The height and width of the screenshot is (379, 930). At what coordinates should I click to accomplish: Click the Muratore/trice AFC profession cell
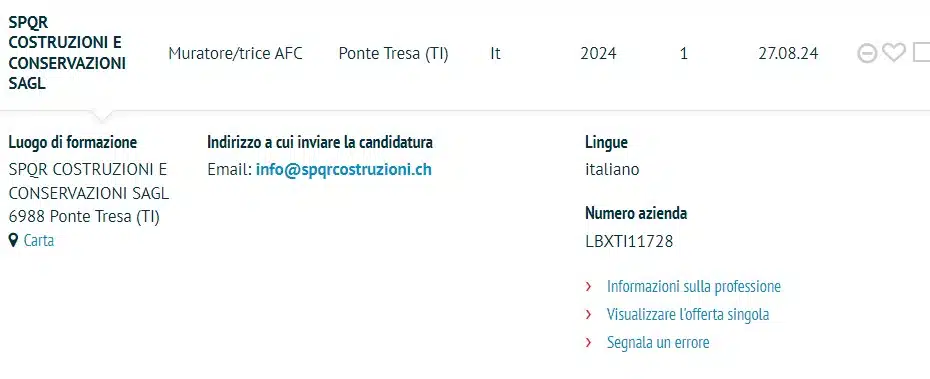coord(235,53)
